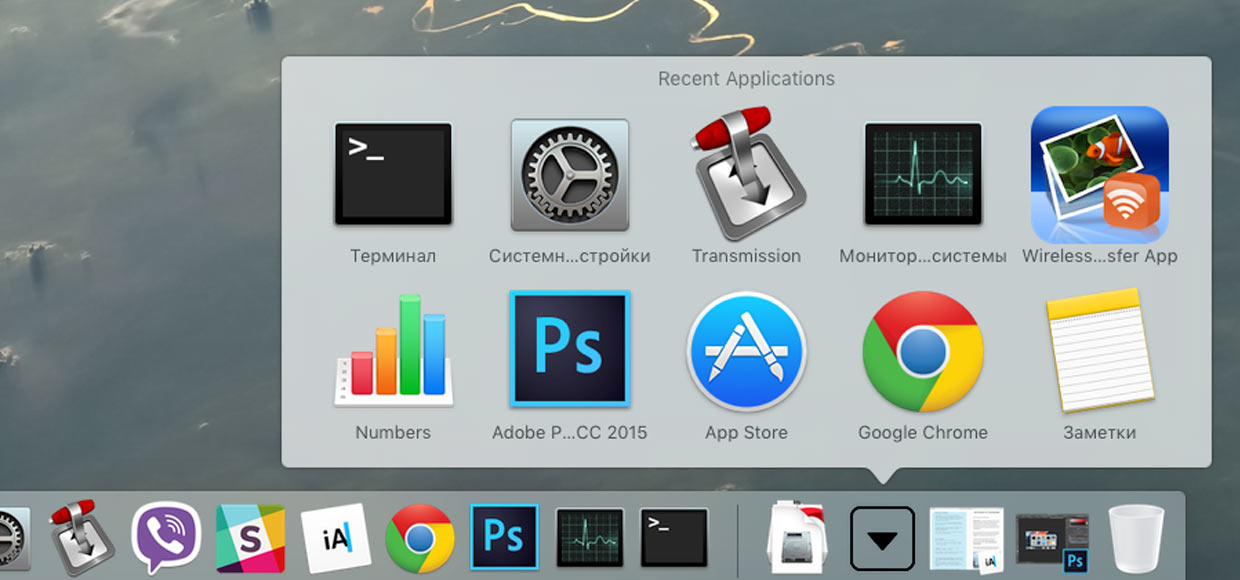Viewport: 1240px width, 580px height.
Task: Open Мониторинг системы in the stack grid
Action: [923, 174]
